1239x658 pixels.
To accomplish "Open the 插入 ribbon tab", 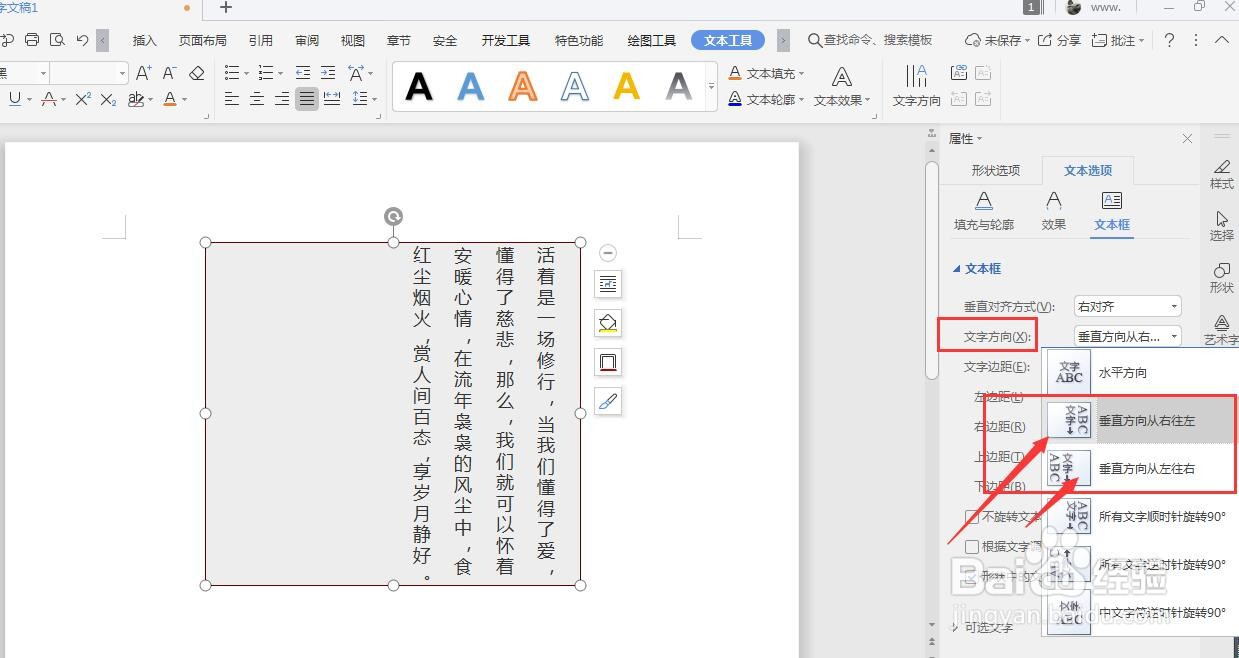I will coord(143,40).
